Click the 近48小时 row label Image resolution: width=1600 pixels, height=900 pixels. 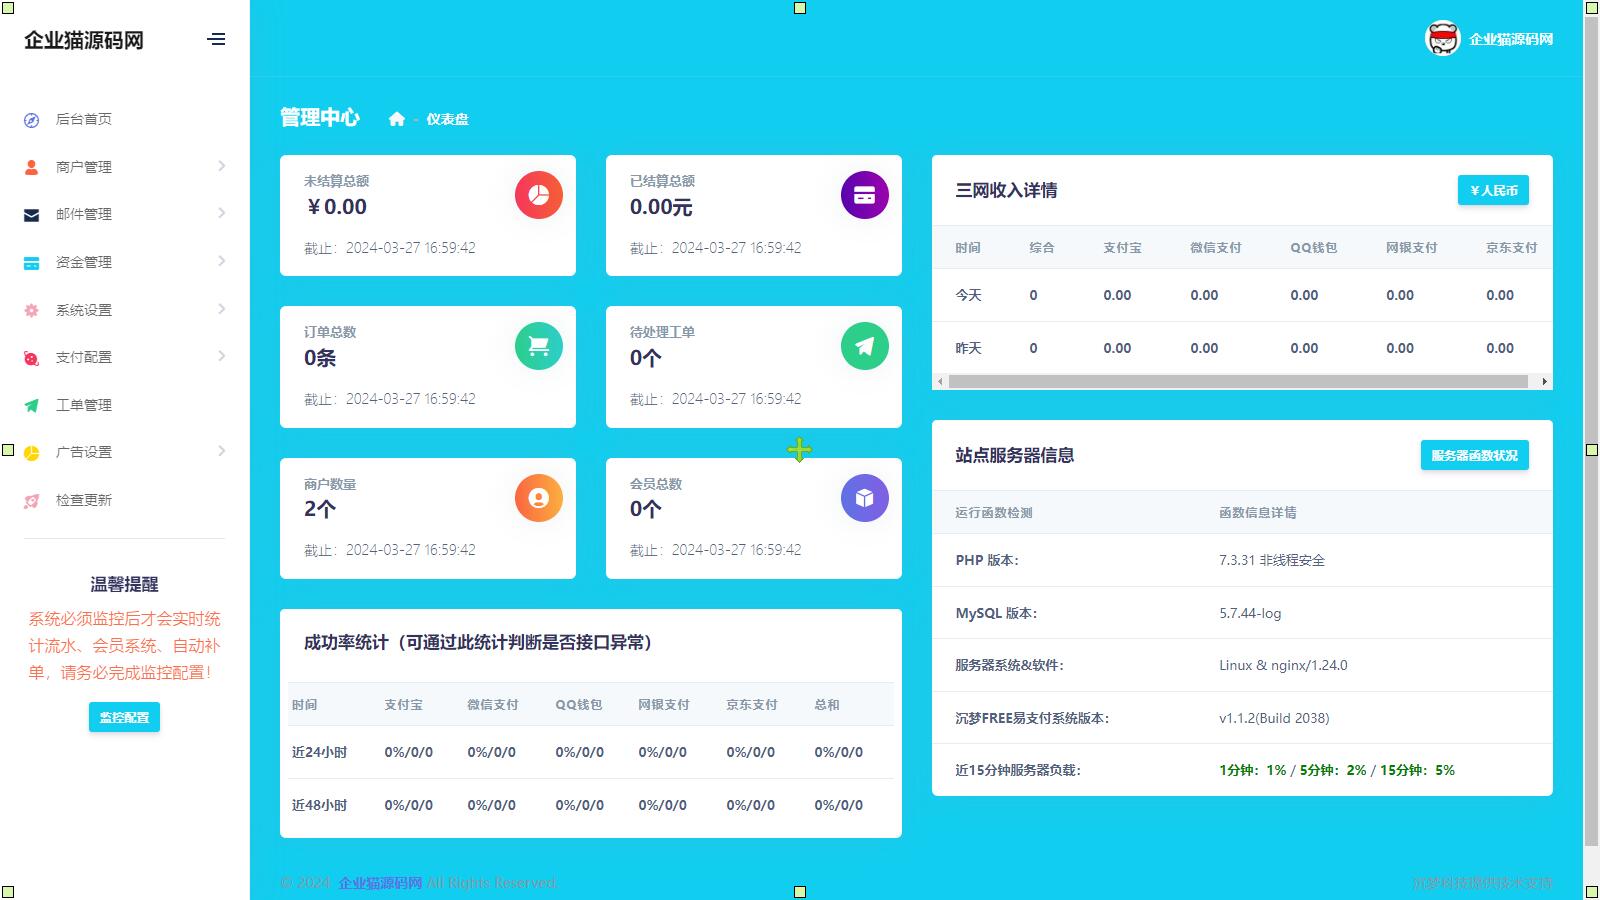coord(319,805)
